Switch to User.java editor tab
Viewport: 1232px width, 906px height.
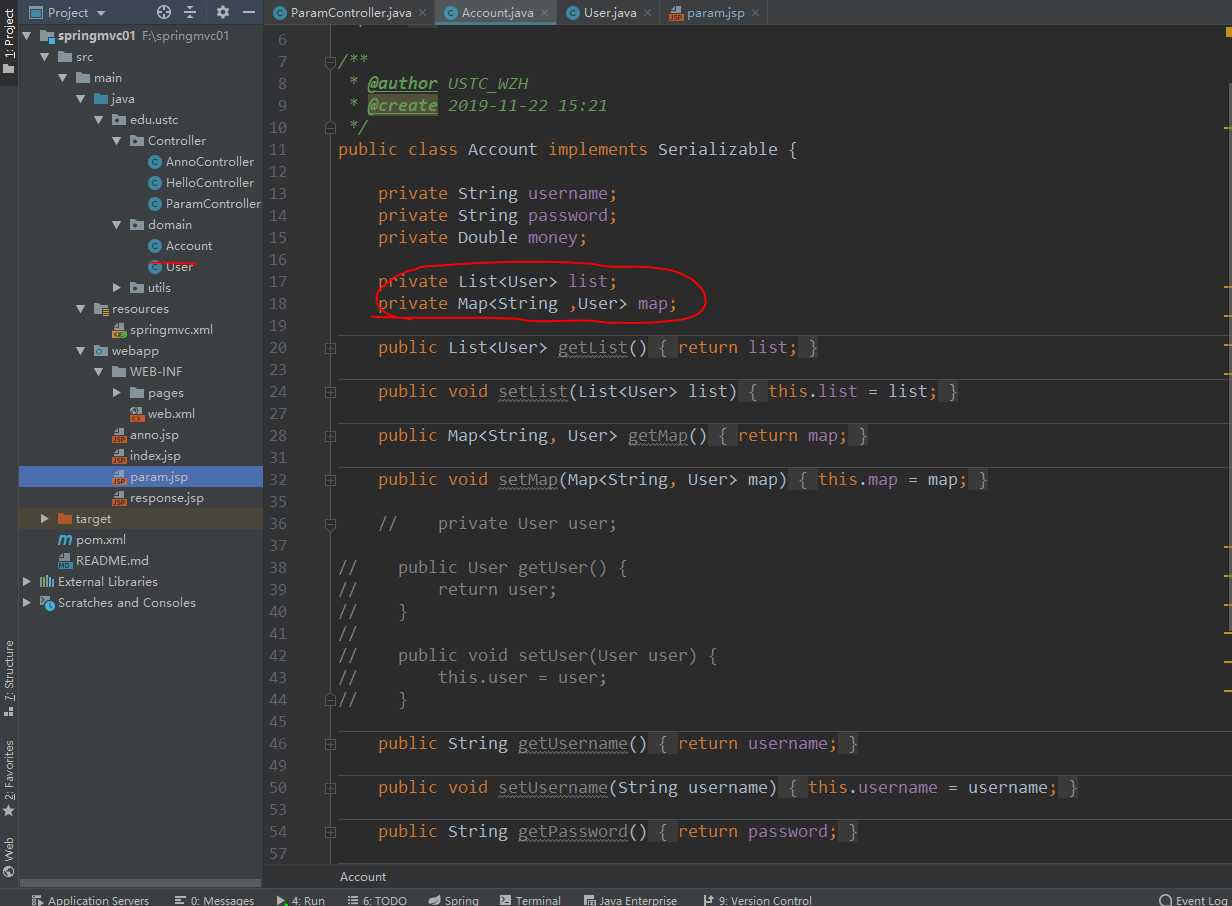(610, 13)
